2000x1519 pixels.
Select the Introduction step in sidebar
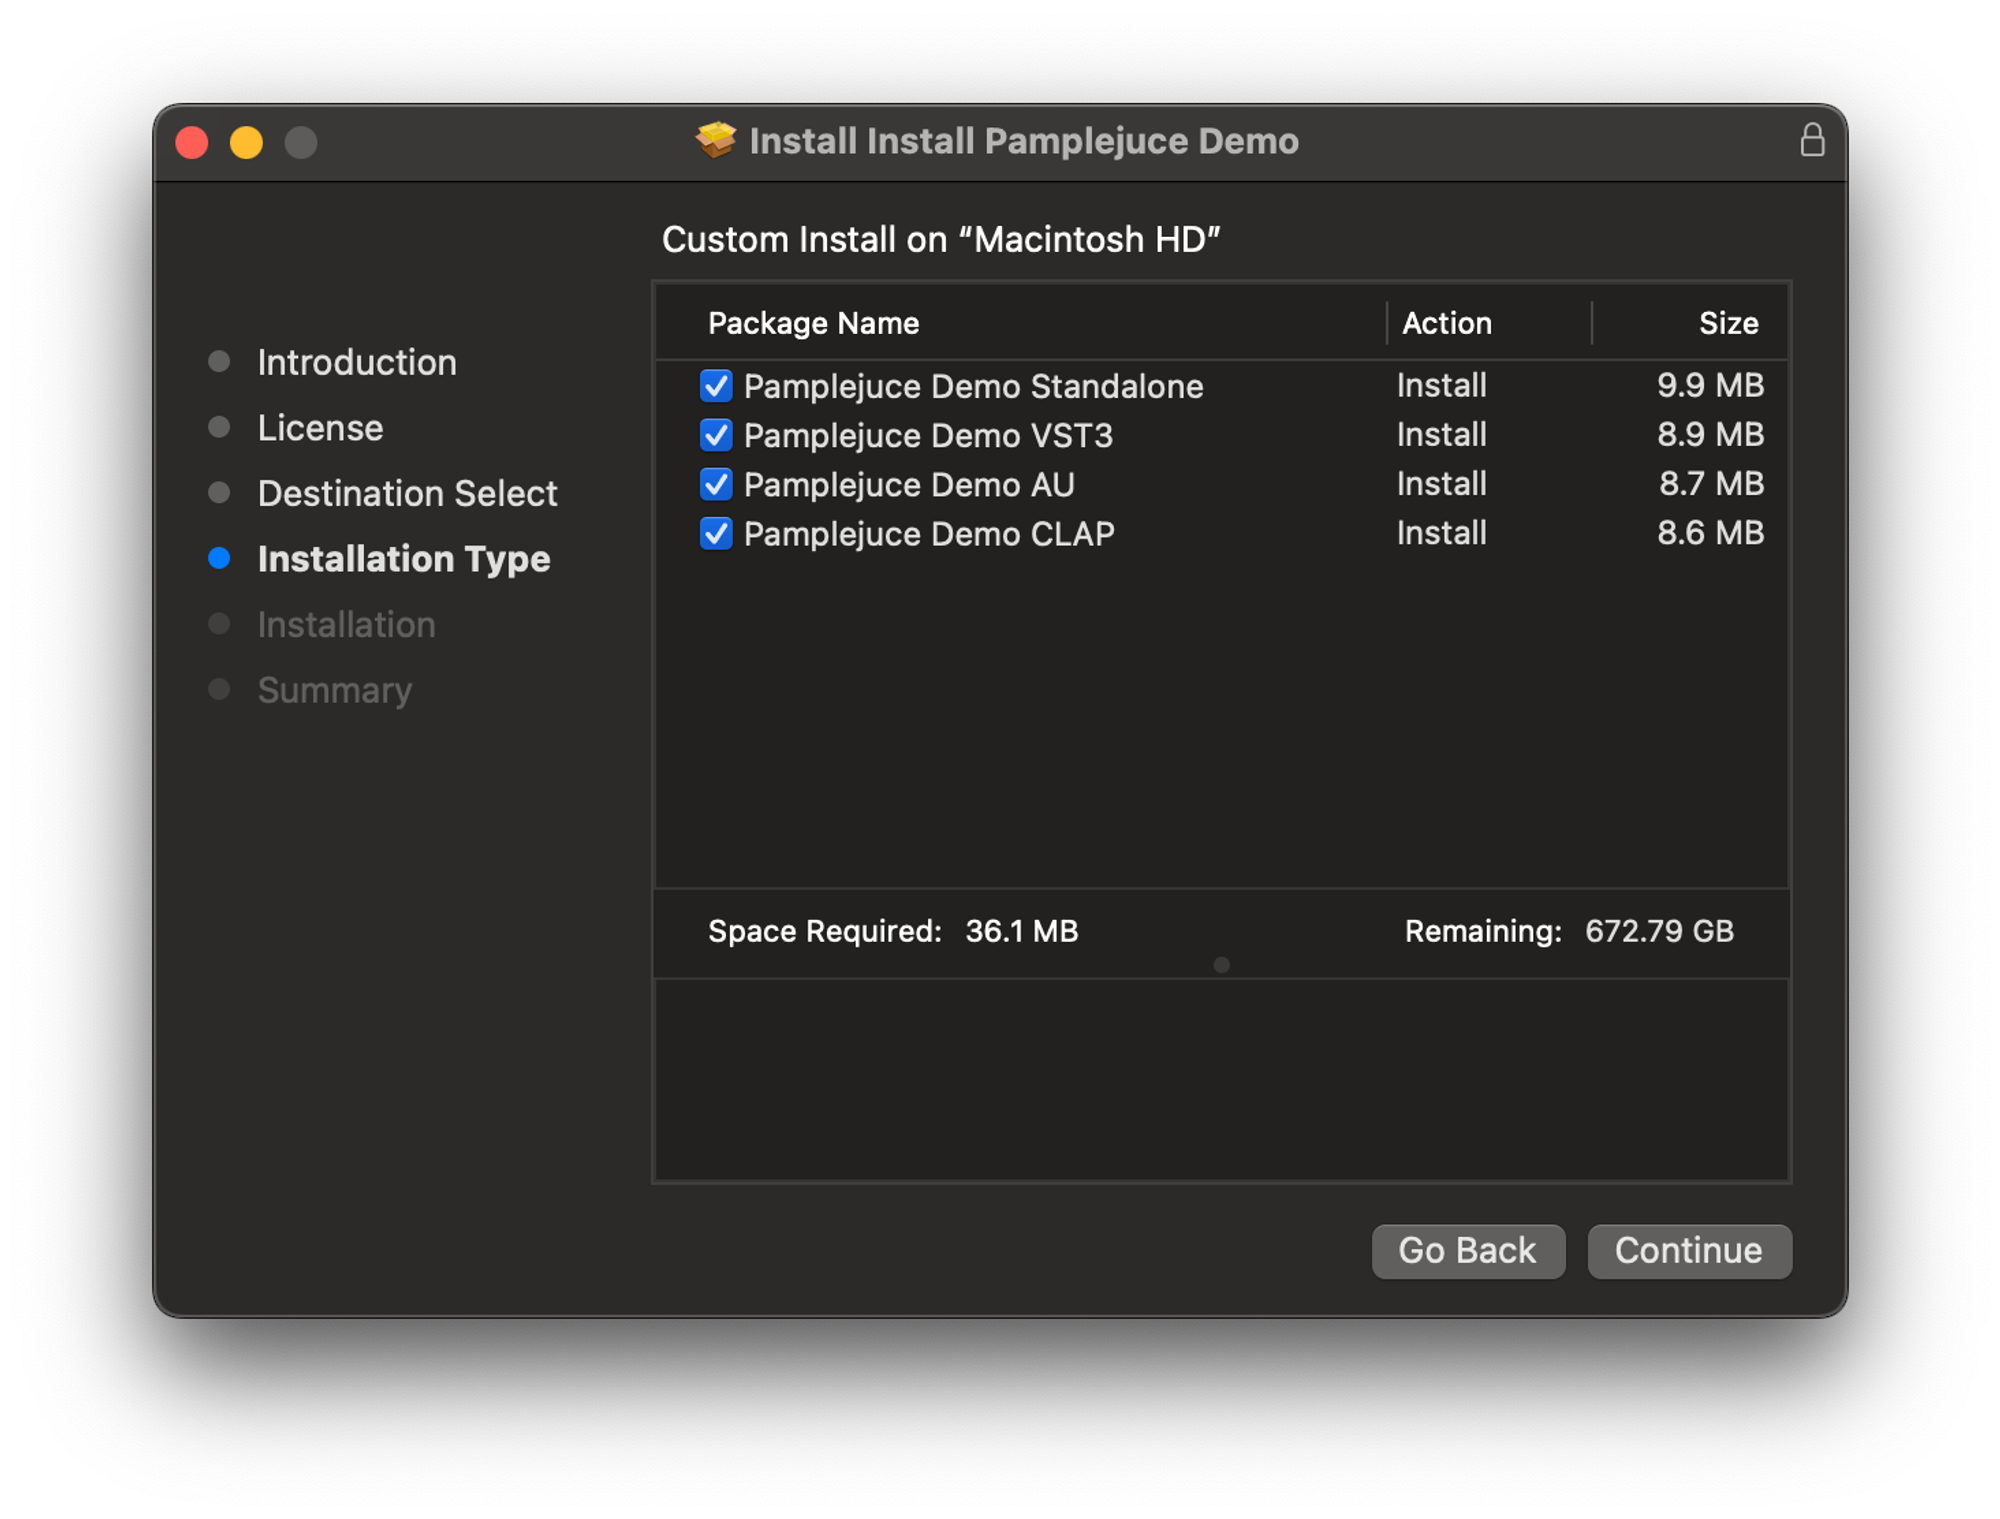[356, 362]
